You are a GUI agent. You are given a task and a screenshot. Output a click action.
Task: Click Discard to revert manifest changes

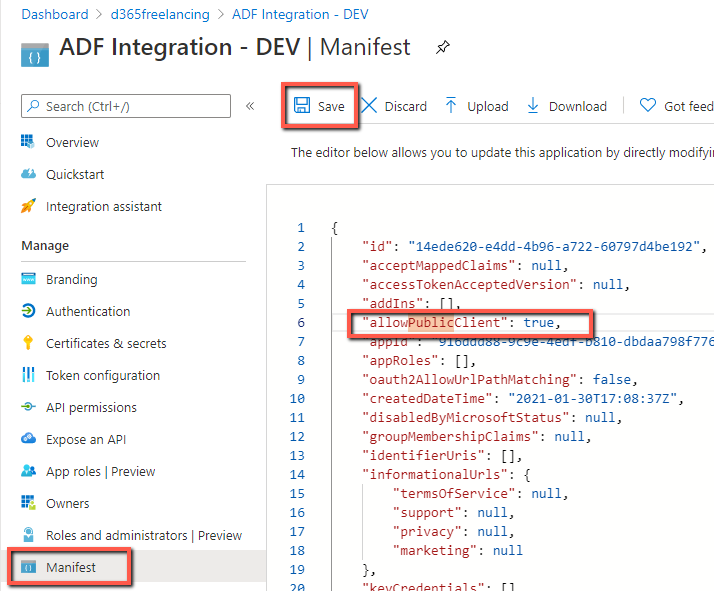point(394,106)
